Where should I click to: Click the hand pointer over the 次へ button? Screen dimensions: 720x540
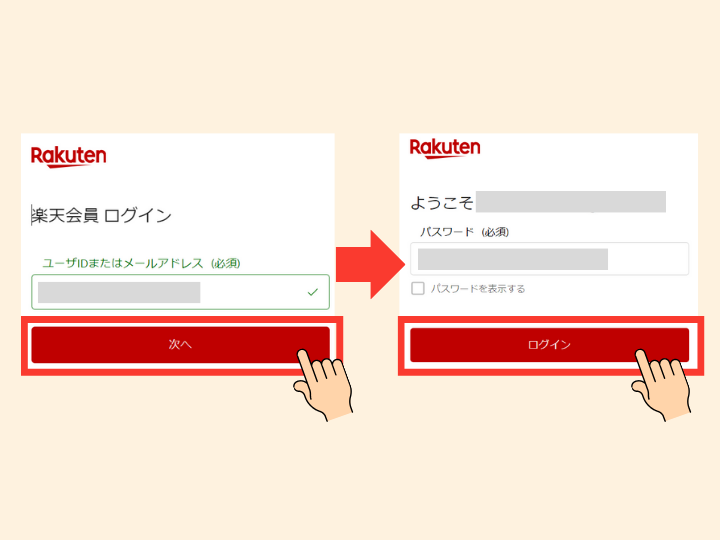pos(323,385)
